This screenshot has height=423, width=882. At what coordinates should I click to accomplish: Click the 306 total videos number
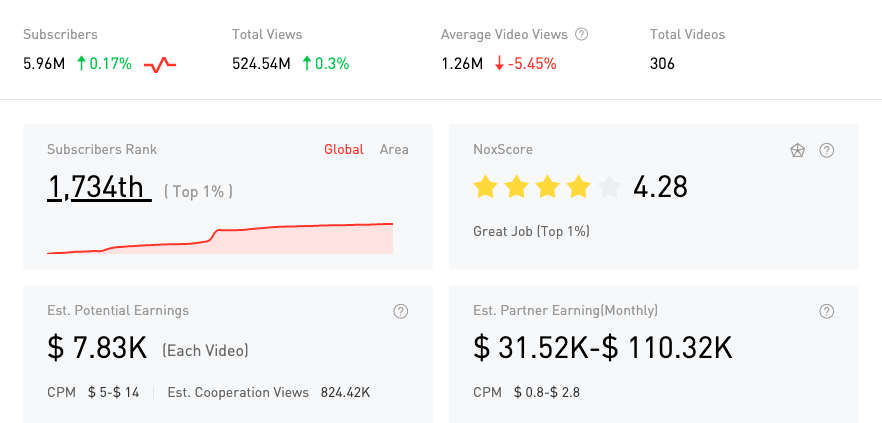click(662, 64)
